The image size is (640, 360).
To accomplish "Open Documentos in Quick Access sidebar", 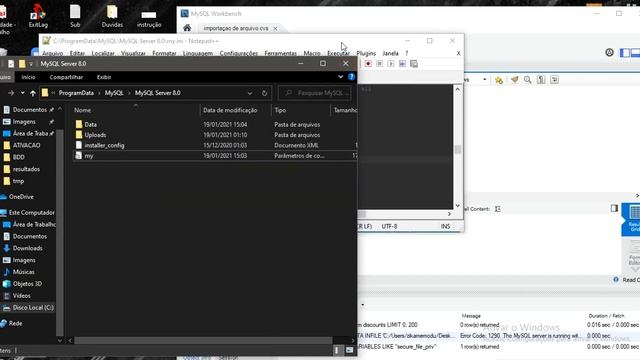I will click(29, 110).
